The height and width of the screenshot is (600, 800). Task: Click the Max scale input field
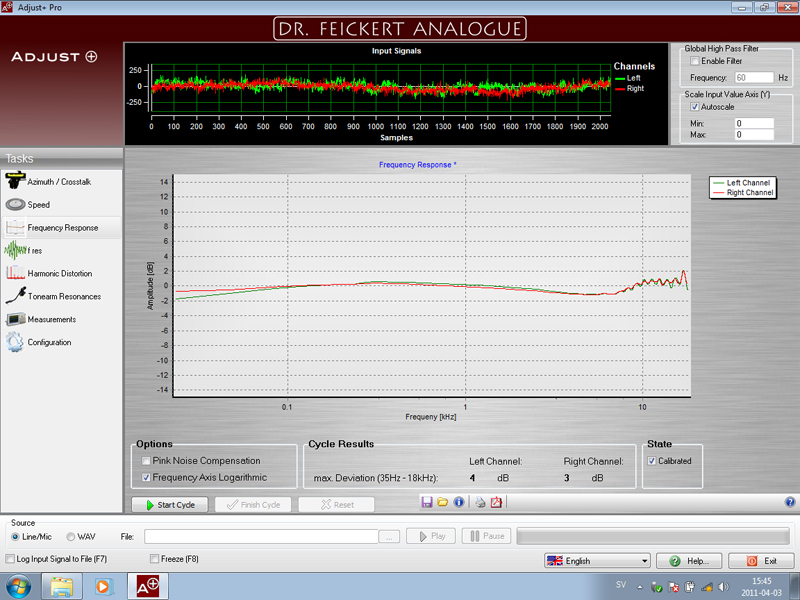[754, 134]
